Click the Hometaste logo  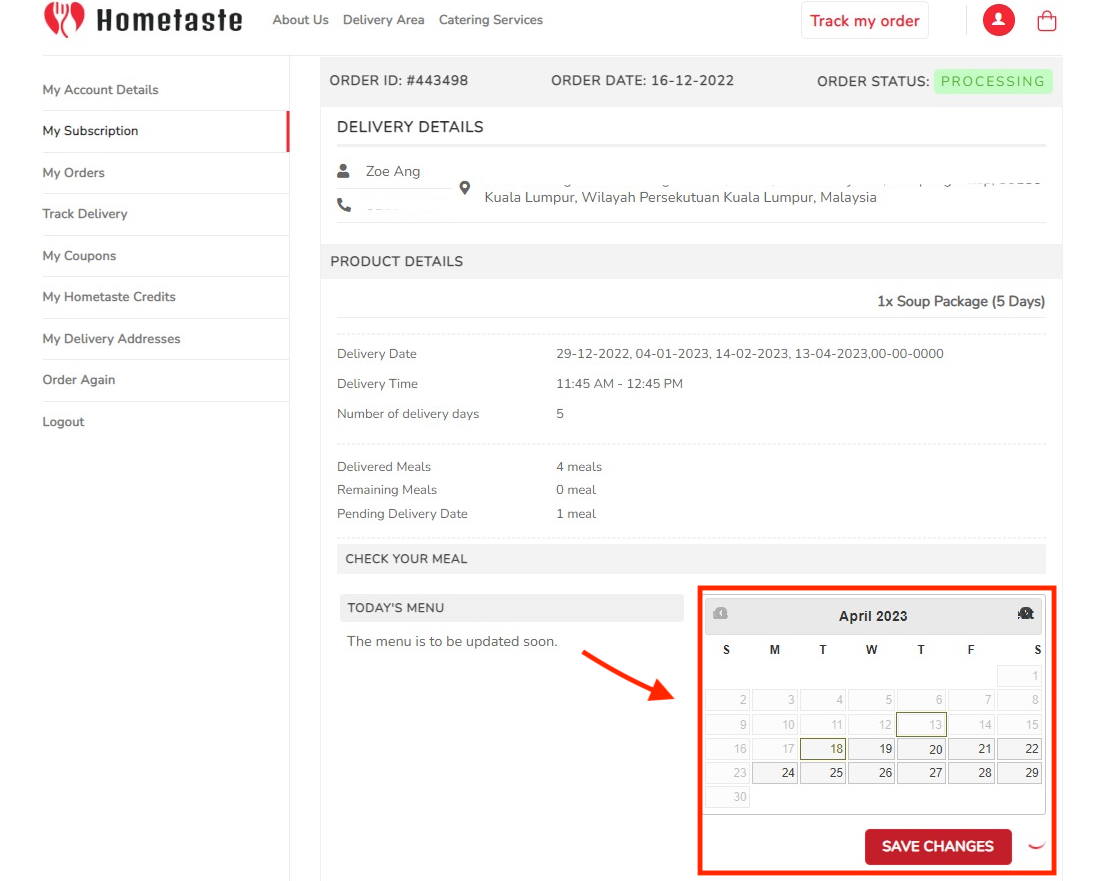(142, 19)
